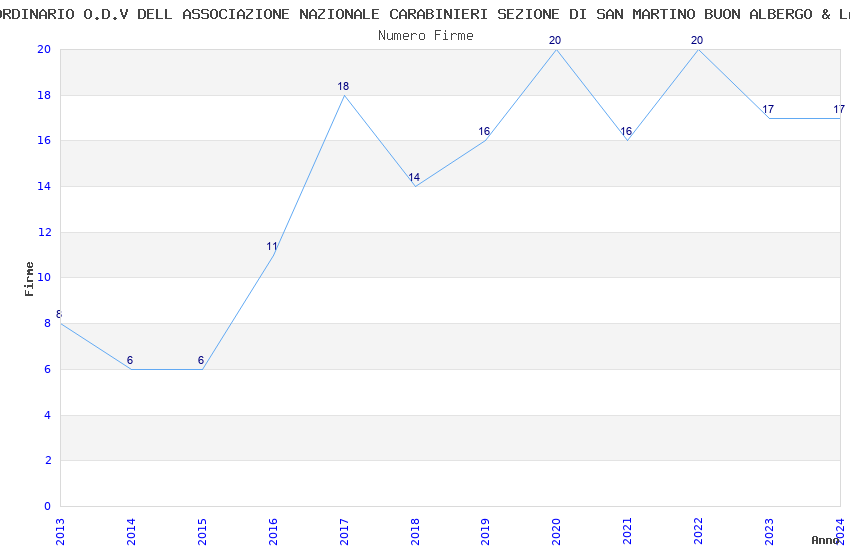Click the 2013 x-axis year label
Screen dimensions: 850x550
pyautogui.click(x=60, y=531)
